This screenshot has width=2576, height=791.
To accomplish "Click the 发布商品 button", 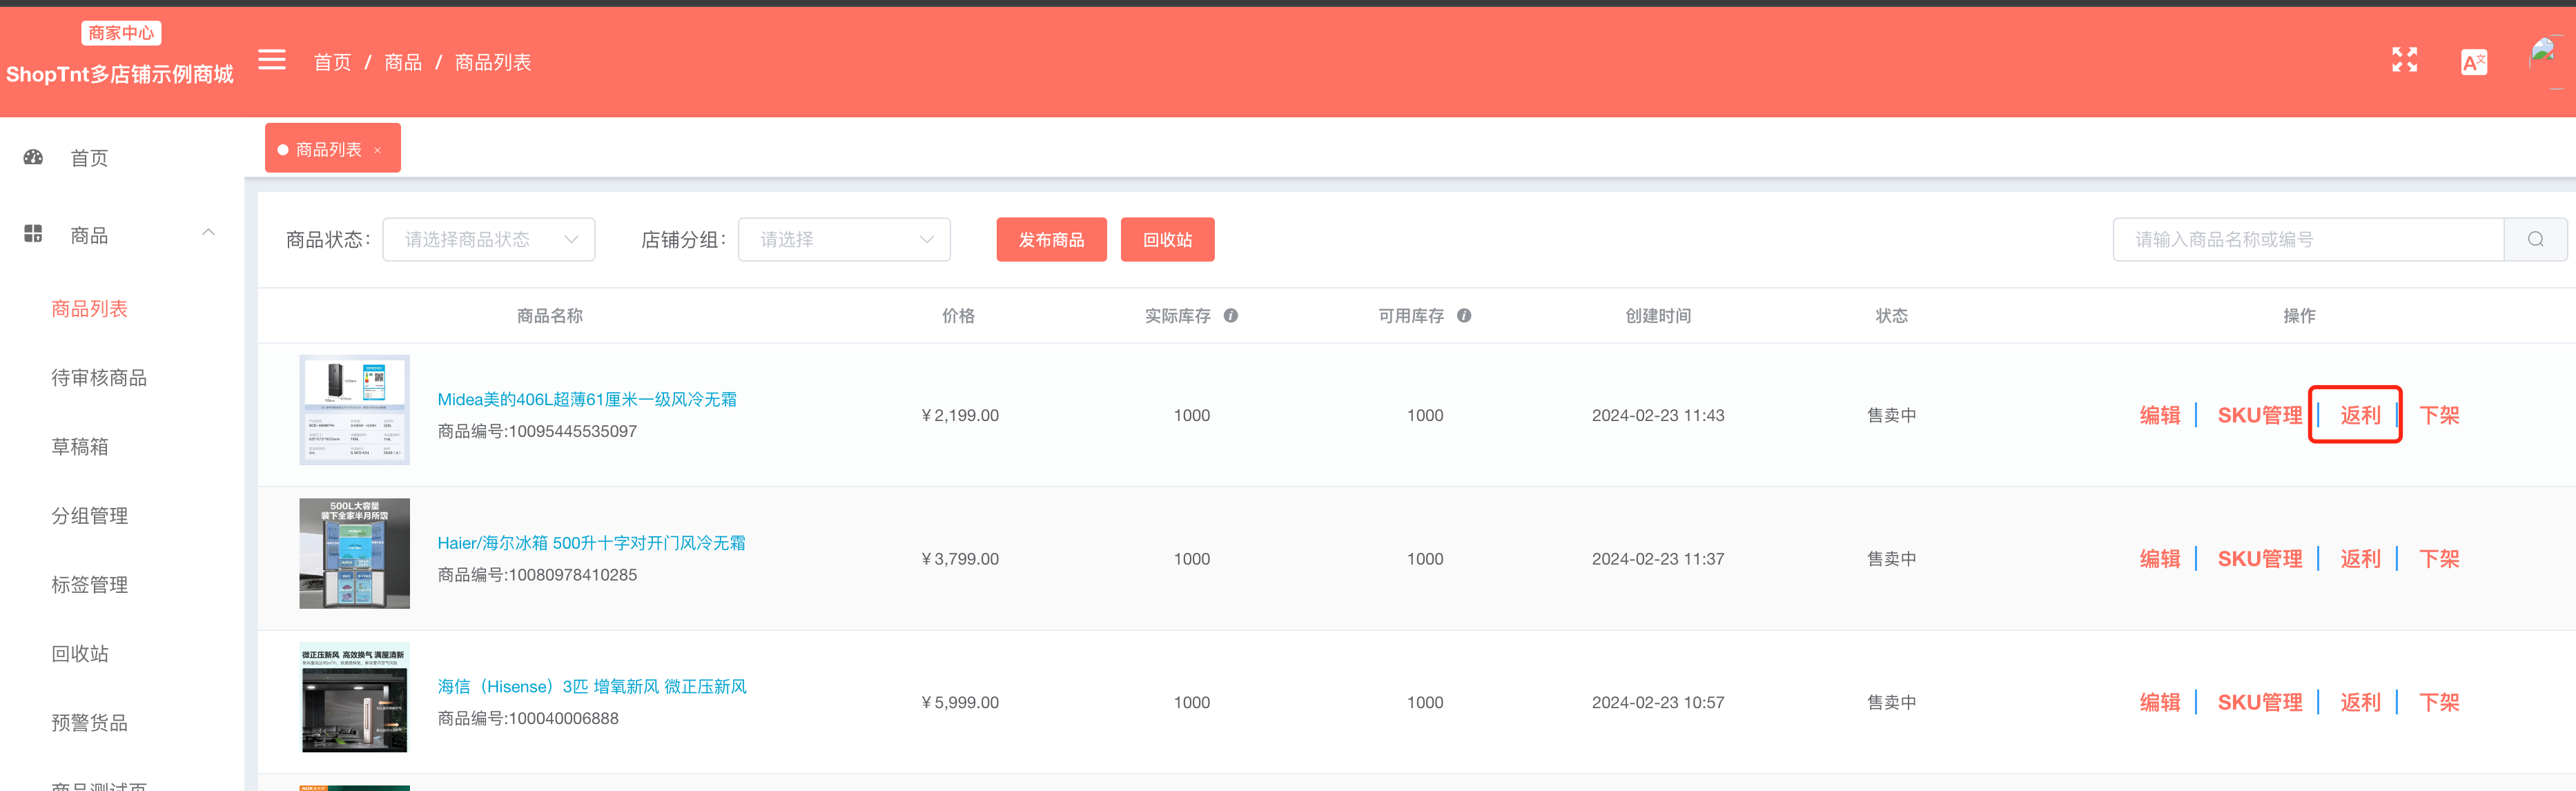I will click(x=1051, y=240).
